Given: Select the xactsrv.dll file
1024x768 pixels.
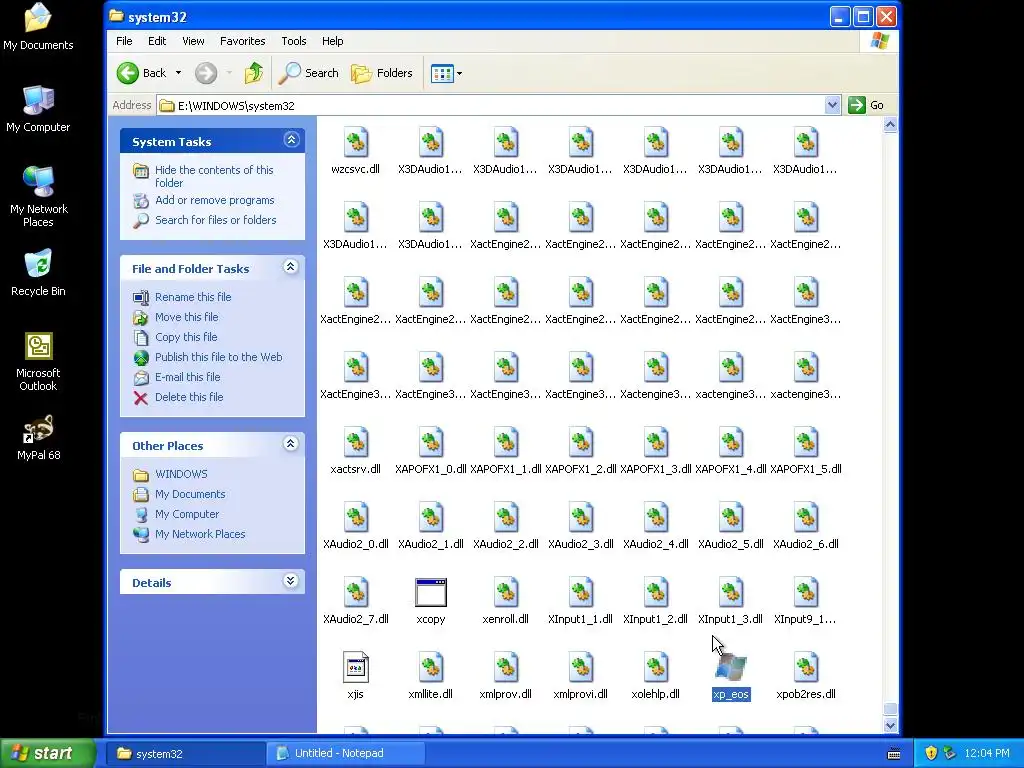Looking at the screenshot, I should 356,442.
